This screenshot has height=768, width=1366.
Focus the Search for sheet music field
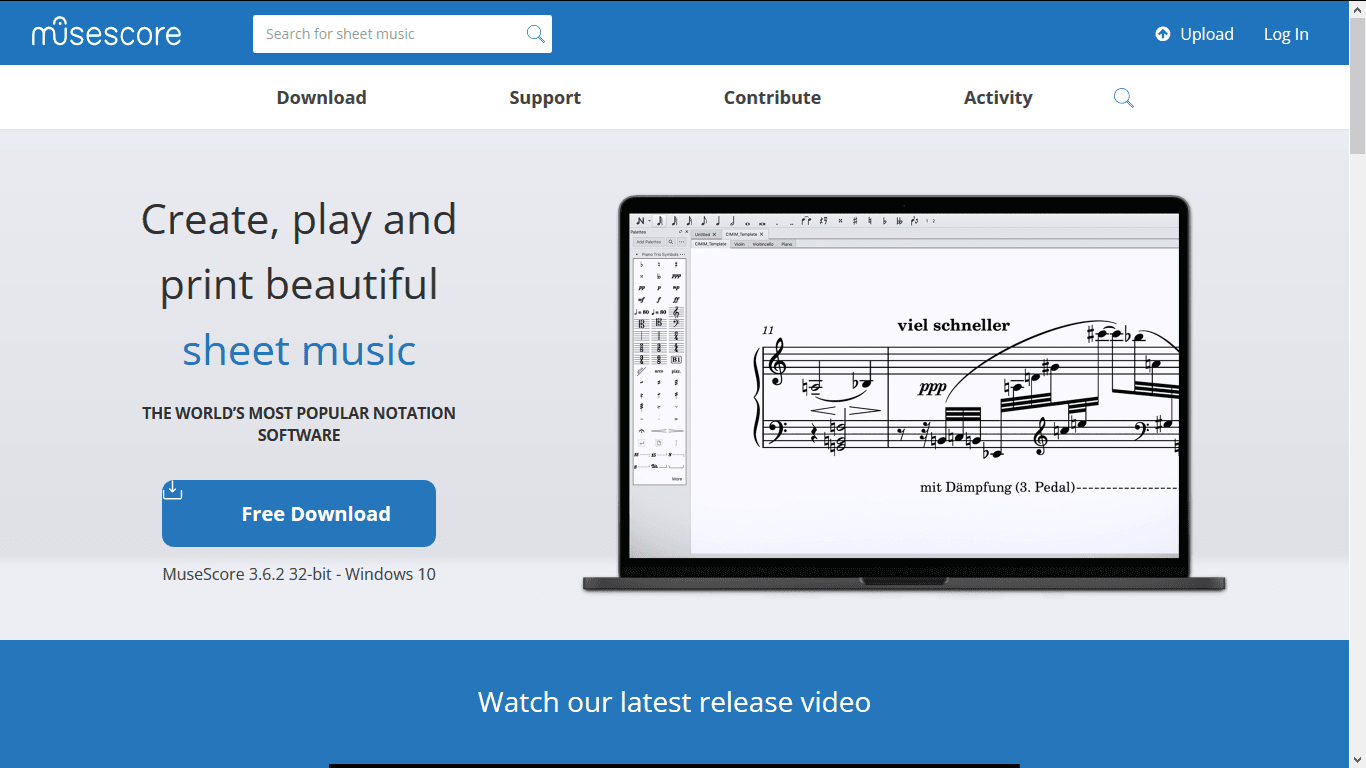coord(402,34)
